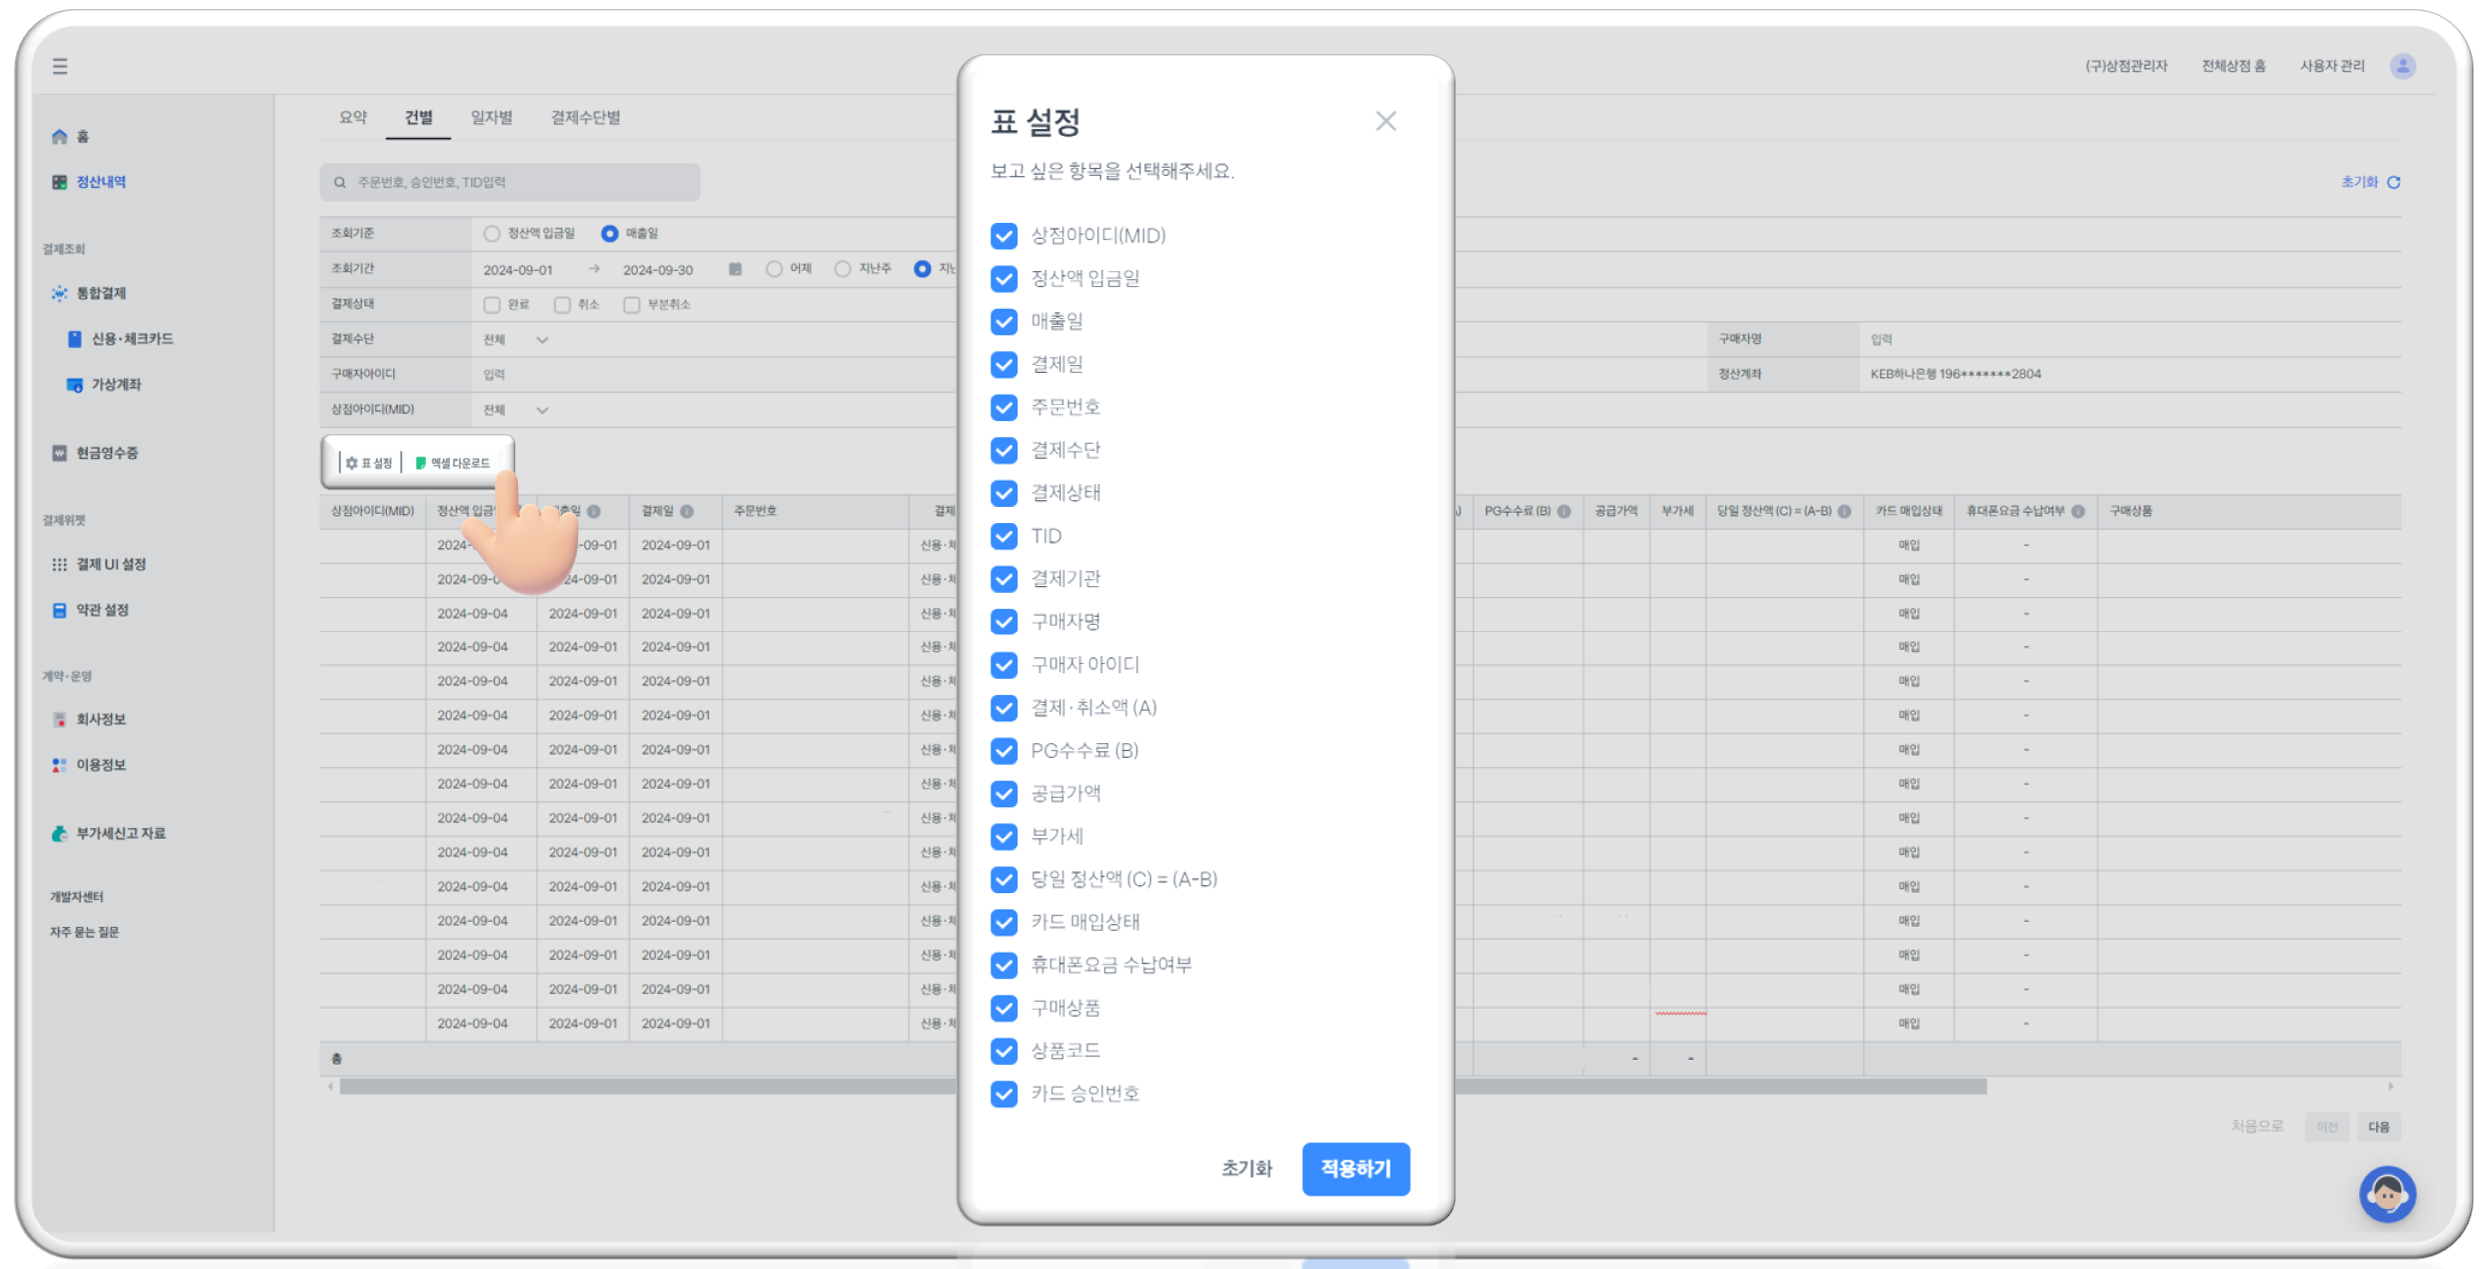Click the order number search field
Viewport: 2487px width, 1269px height.
[x=510, y=182]
